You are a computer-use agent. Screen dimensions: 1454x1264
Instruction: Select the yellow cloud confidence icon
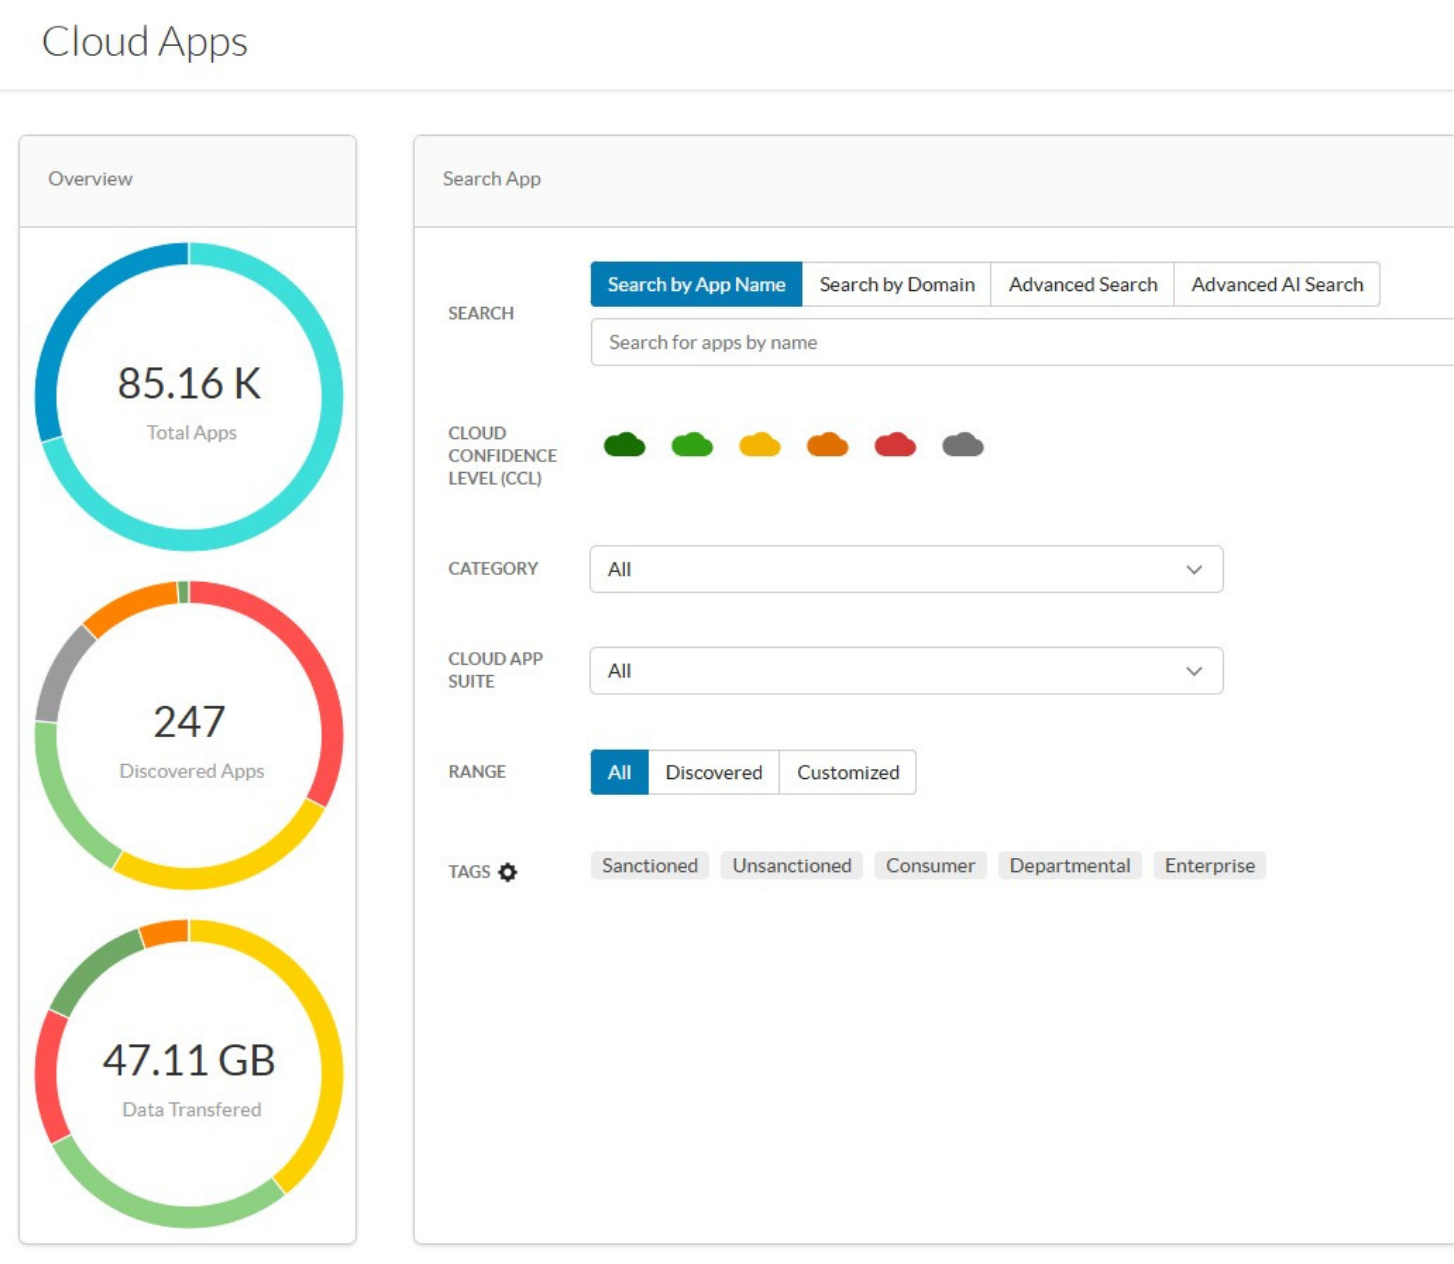pyautogui.click(x=760, y=445)
